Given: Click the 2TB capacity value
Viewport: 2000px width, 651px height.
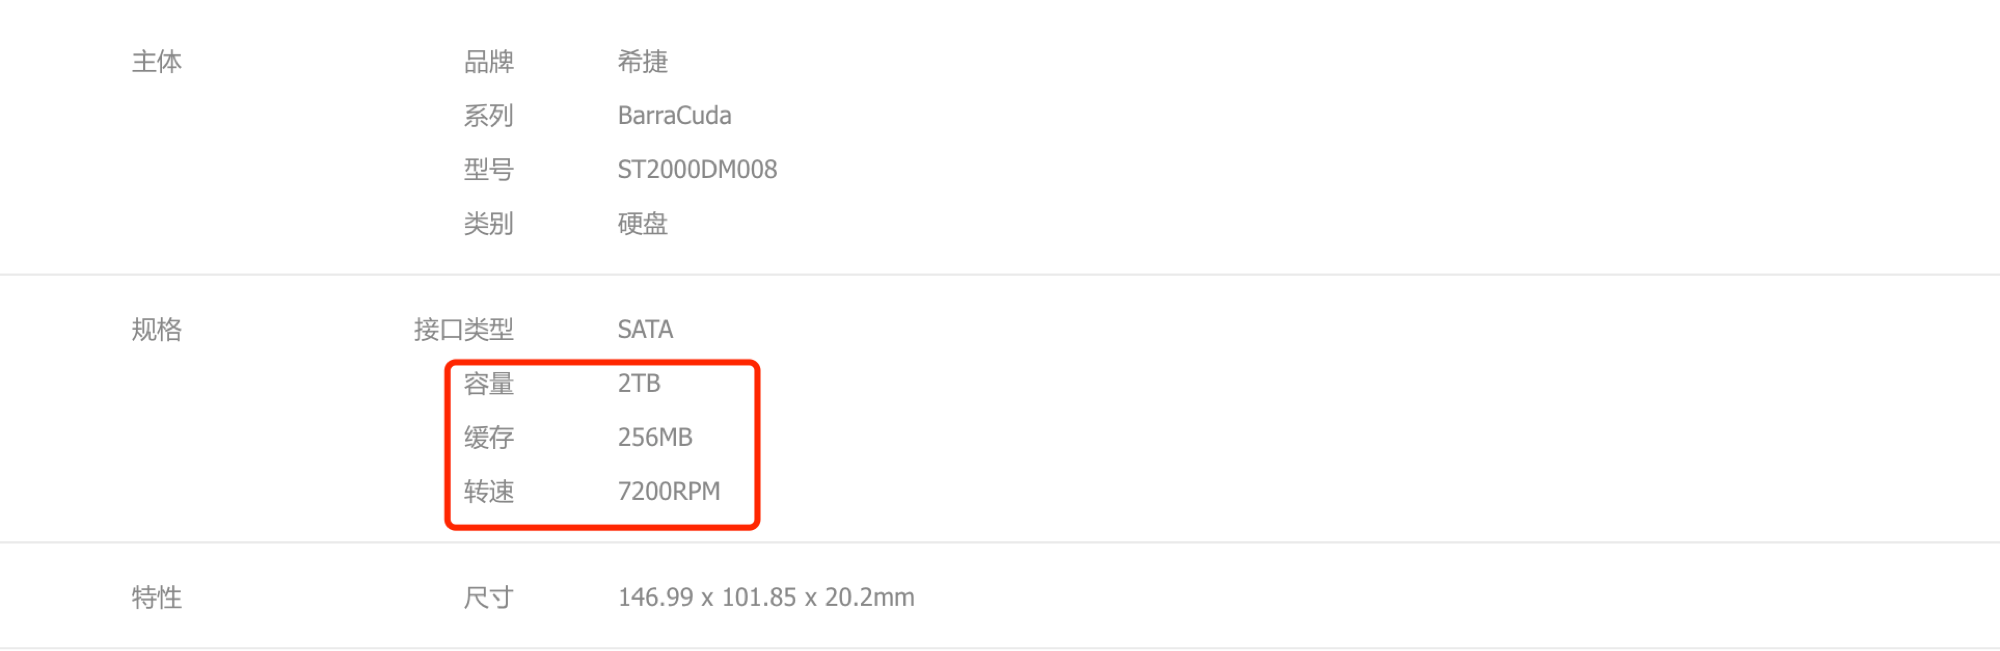Looking at the screenshot, I should pyautogui.click(x=639, y=384).
